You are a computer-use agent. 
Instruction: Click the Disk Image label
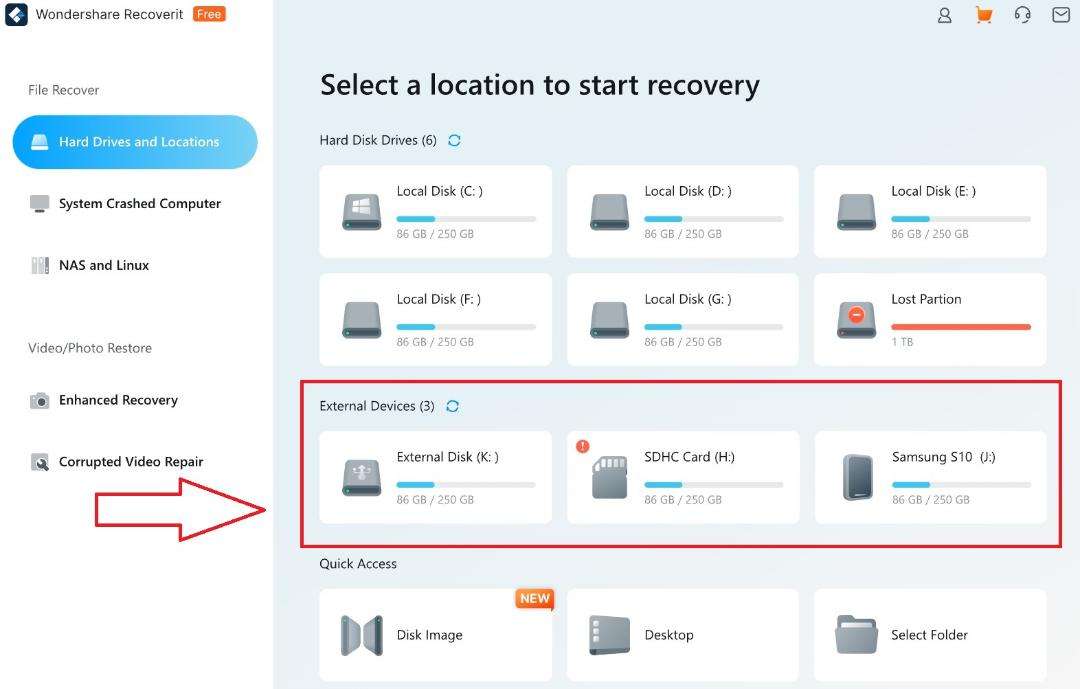(429, 635)
